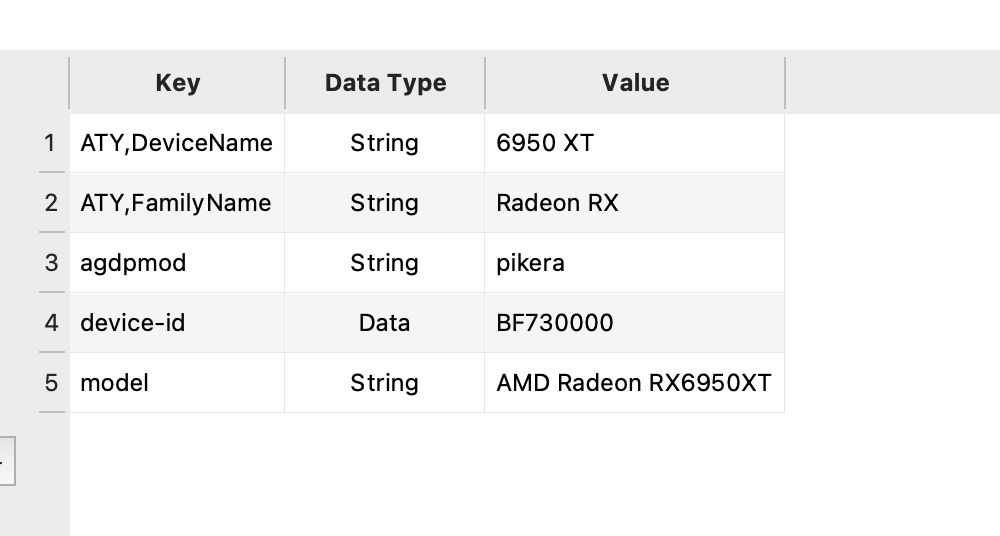Open the String data type for ATY,DeviceName

[385, 143]
